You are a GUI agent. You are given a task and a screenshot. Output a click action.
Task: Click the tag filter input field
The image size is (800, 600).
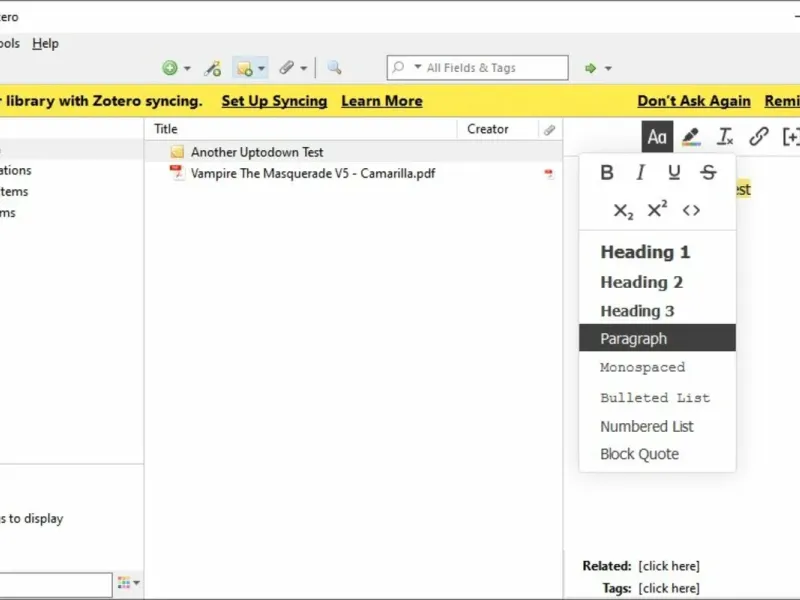point(55,584)
